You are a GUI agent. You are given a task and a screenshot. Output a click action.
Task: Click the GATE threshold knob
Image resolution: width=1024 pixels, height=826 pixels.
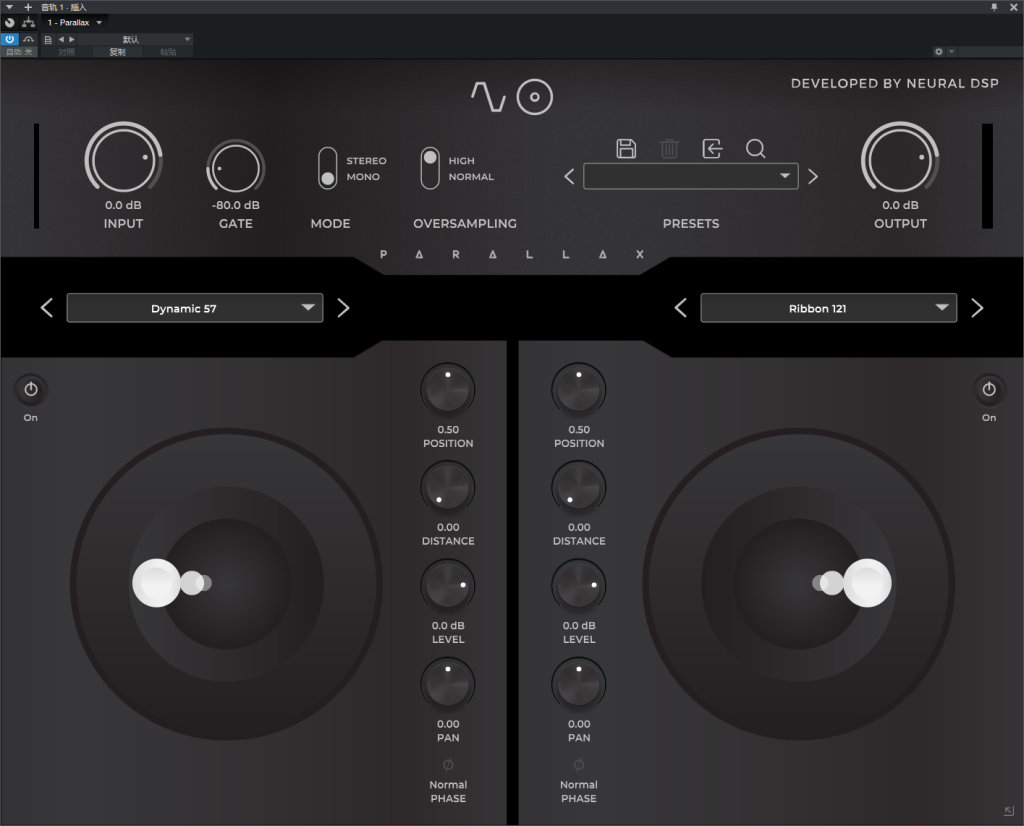[235, 167]
